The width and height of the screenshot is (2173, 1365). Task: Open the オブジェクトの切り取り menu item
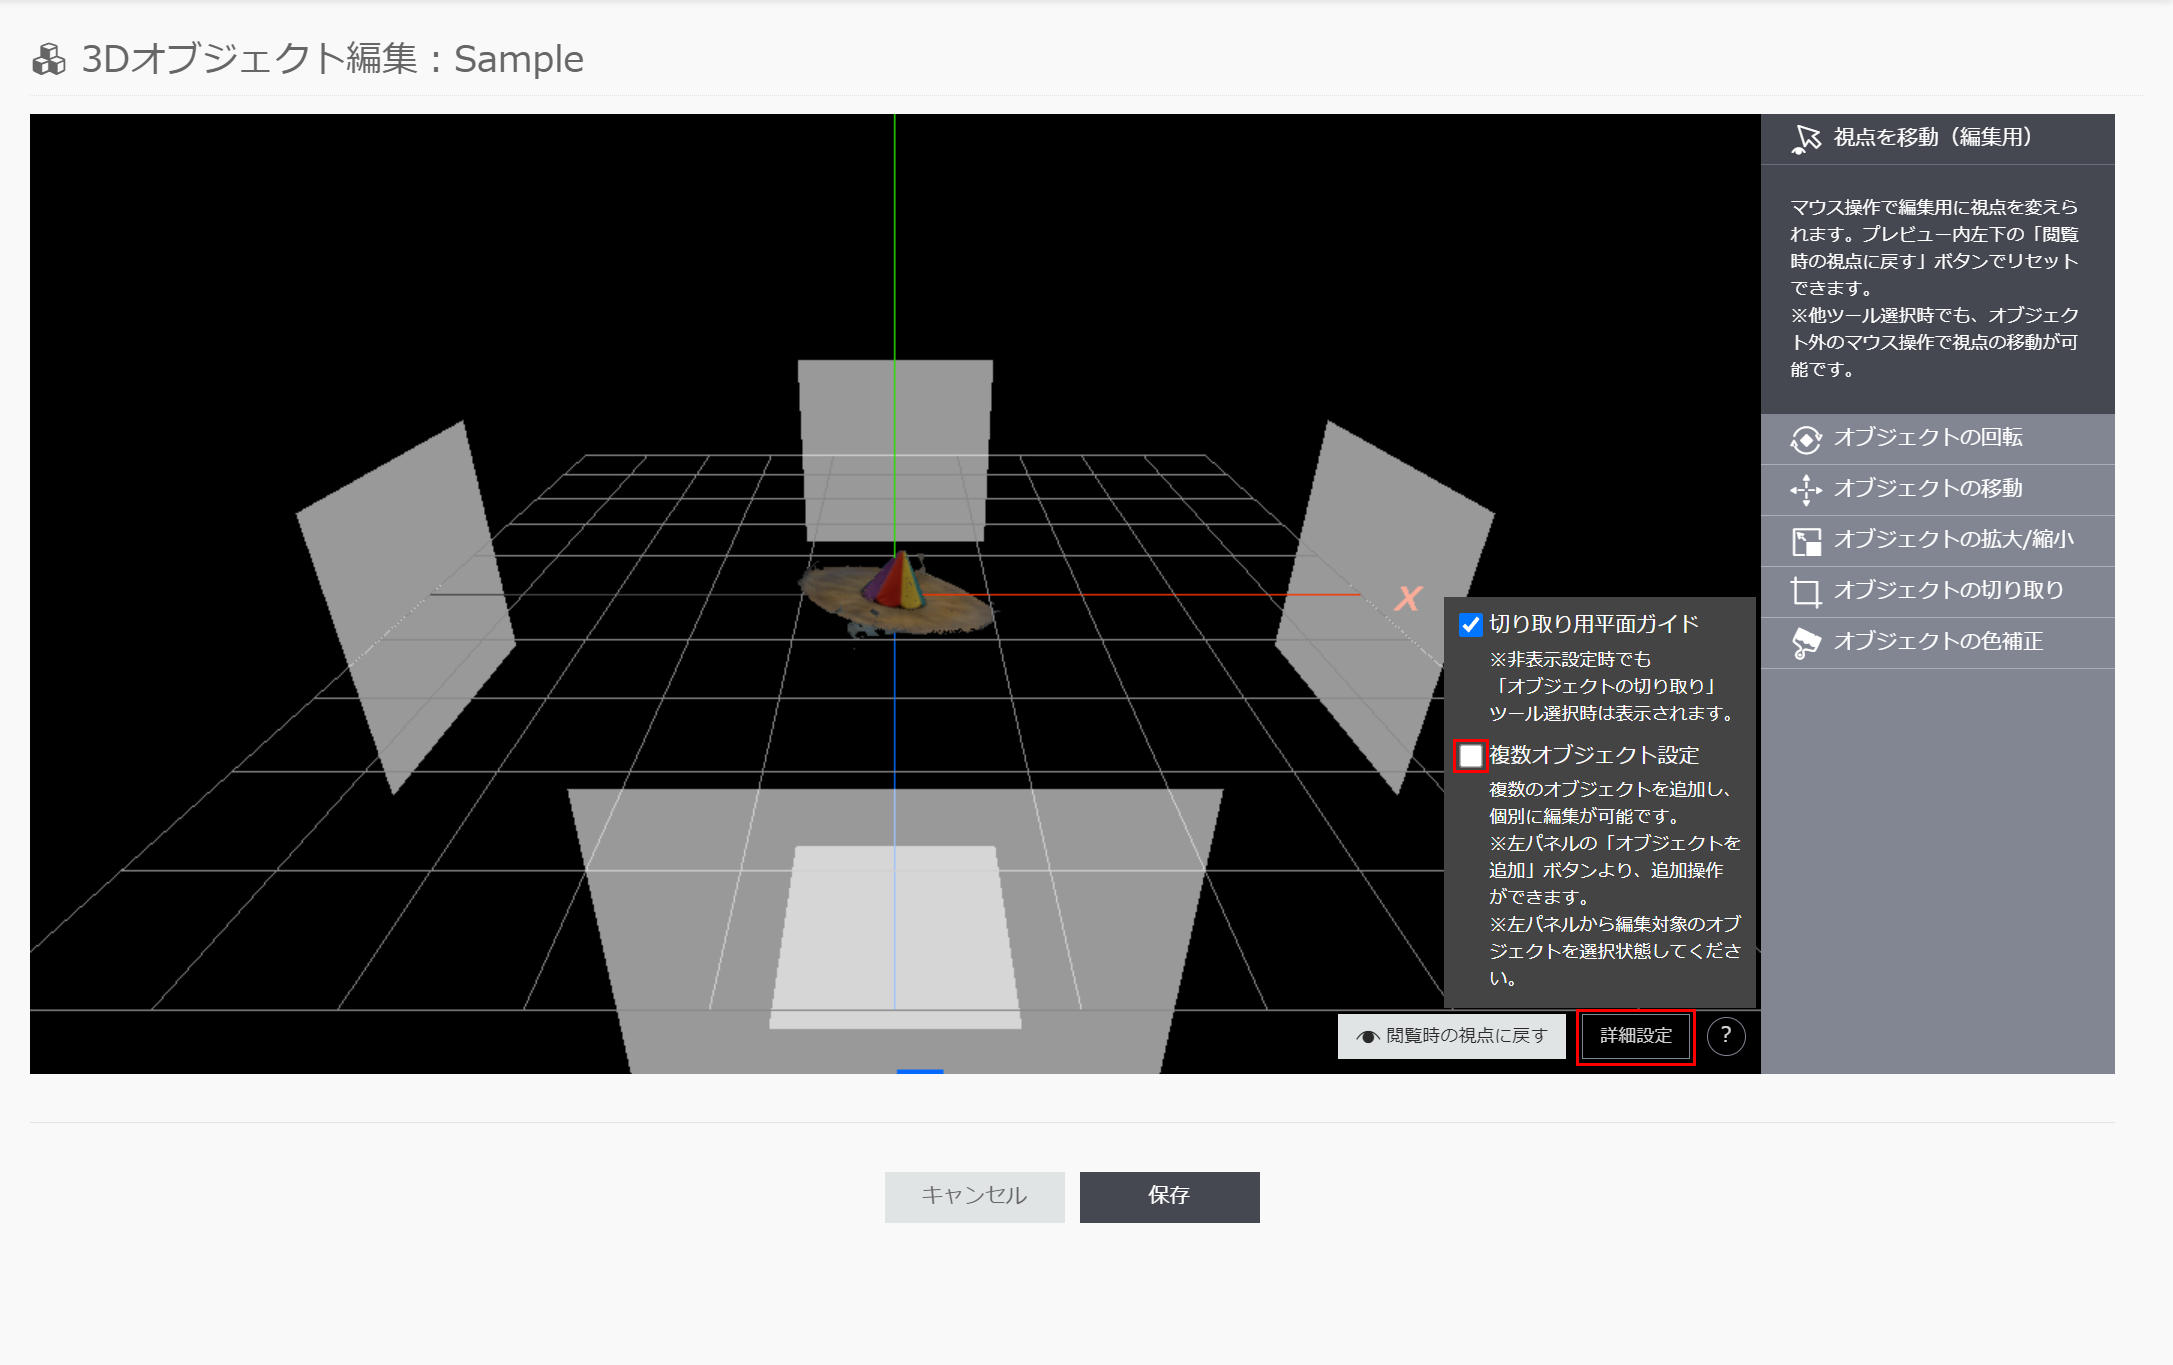click(x=1937, y=592)
